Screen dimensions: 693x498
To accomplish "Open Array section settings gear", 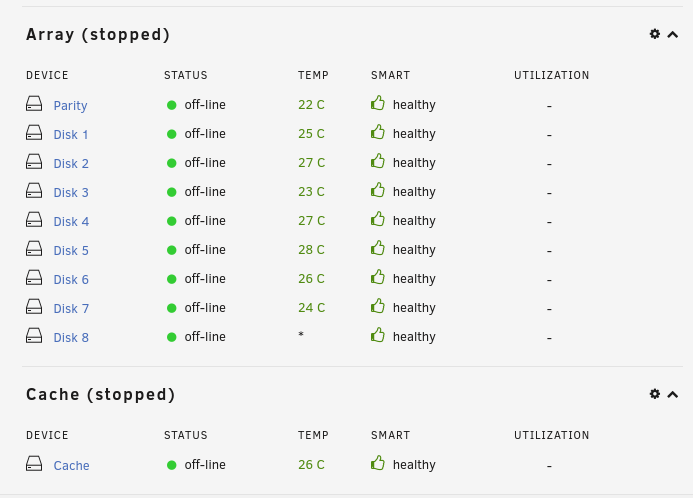I will tap(655, 34).
